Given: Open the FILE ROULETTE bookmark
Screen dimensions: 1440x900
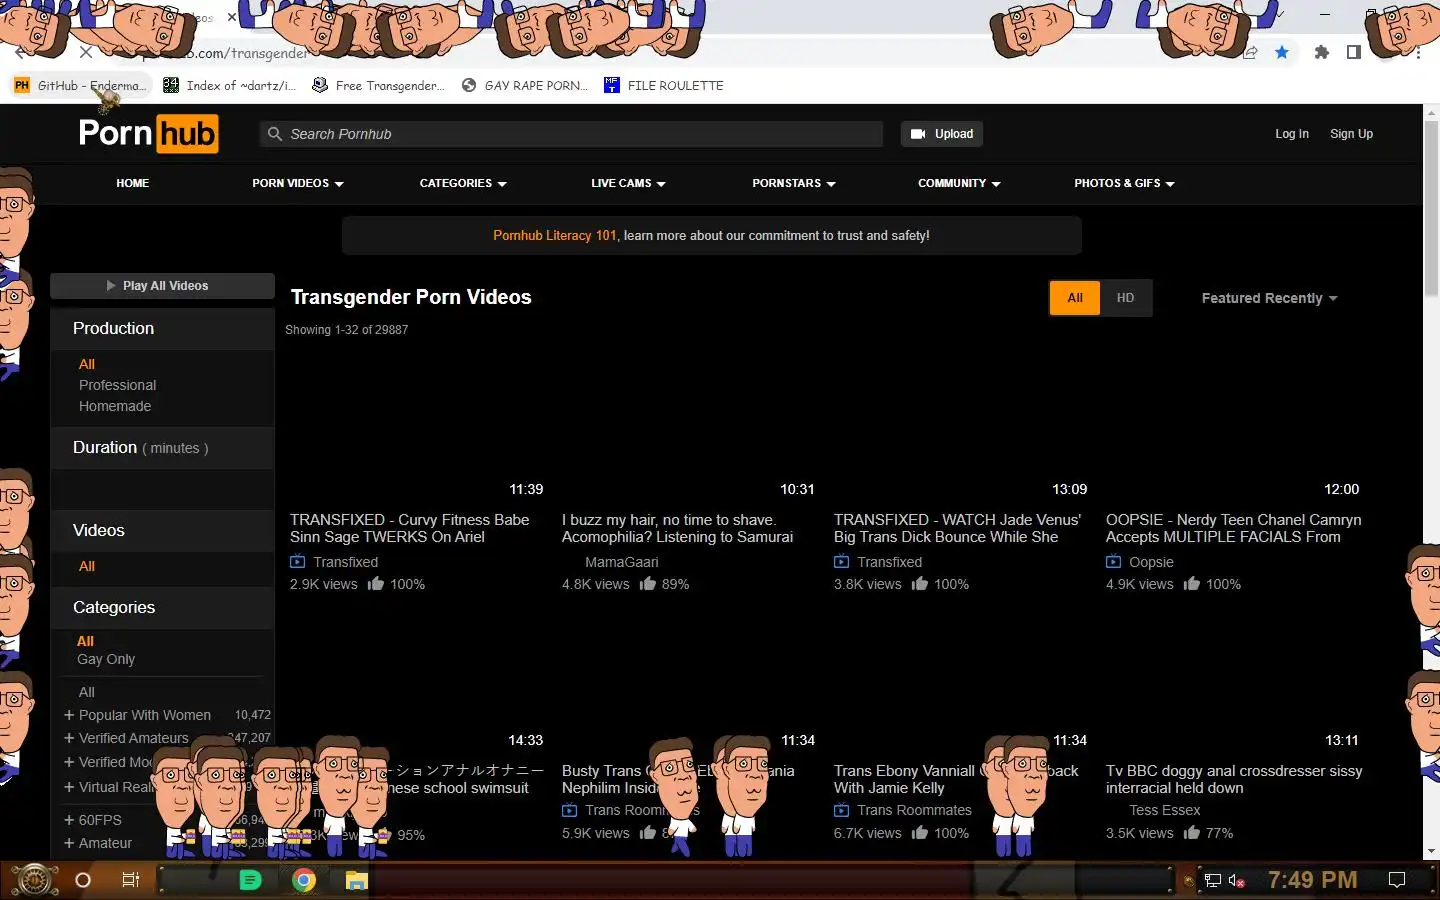Looking at the screenshot, I should tap(664, 86).
